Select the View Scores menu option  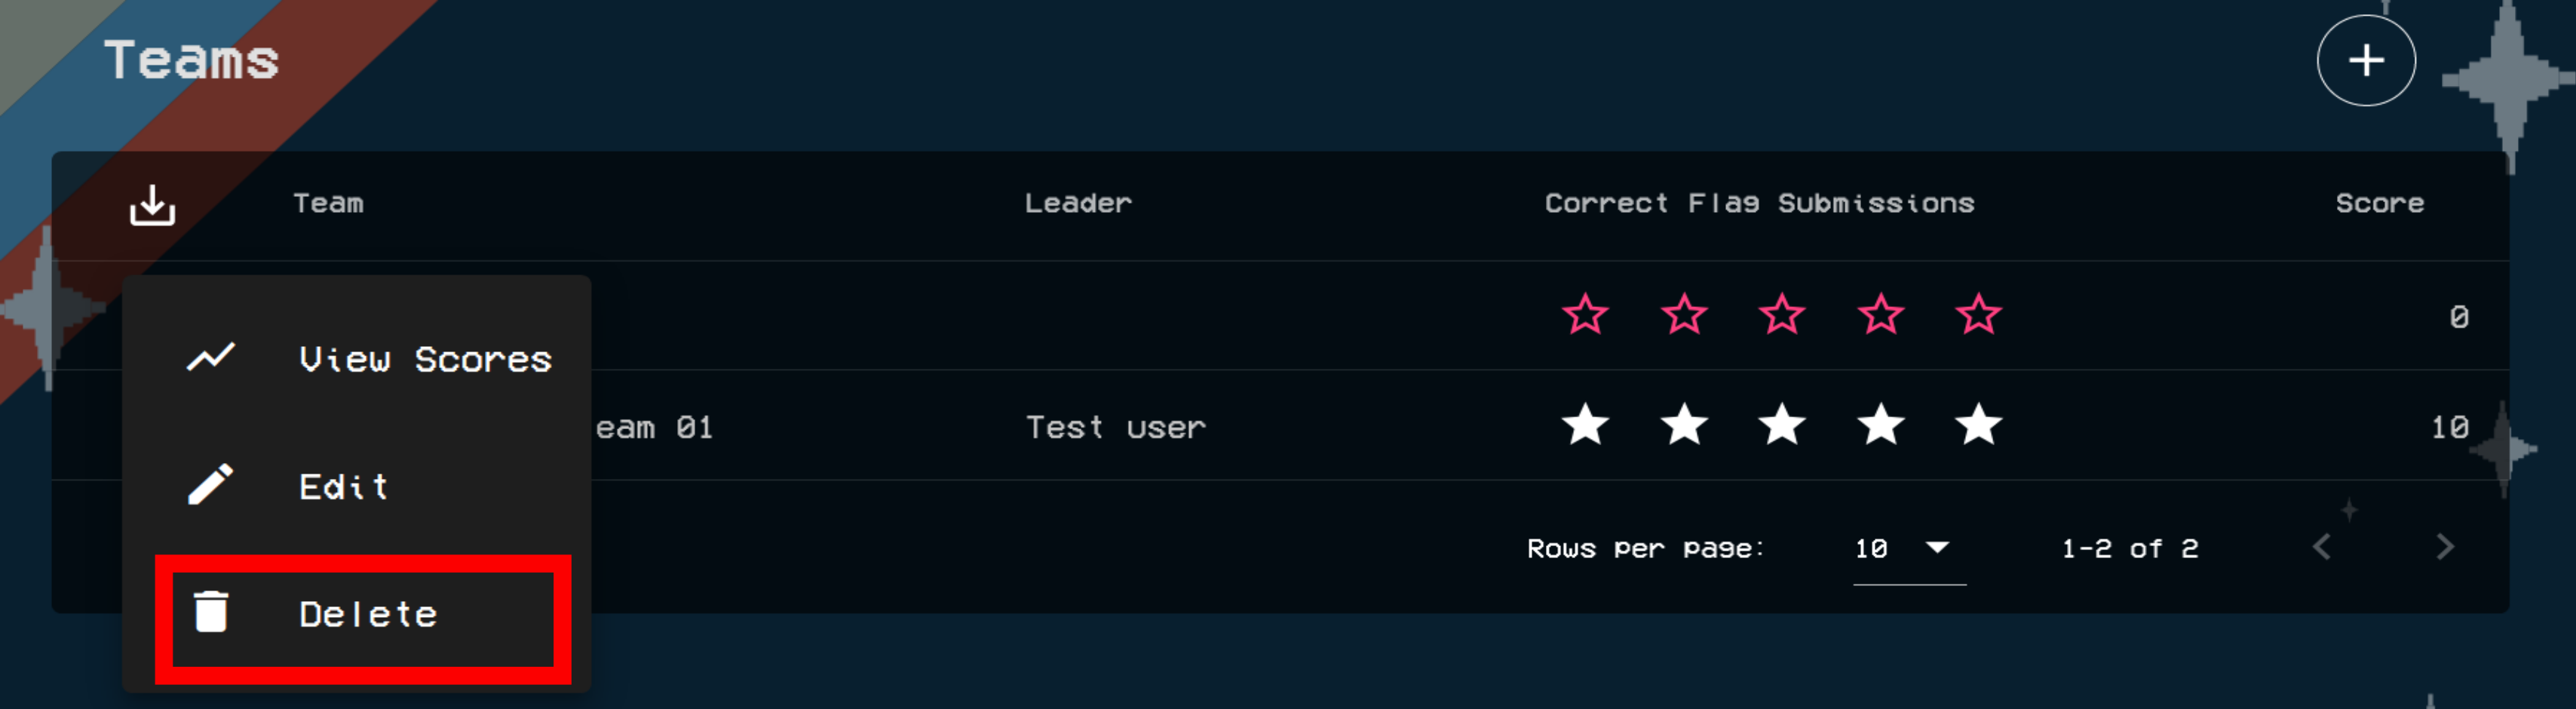click(x=424, y=359)
